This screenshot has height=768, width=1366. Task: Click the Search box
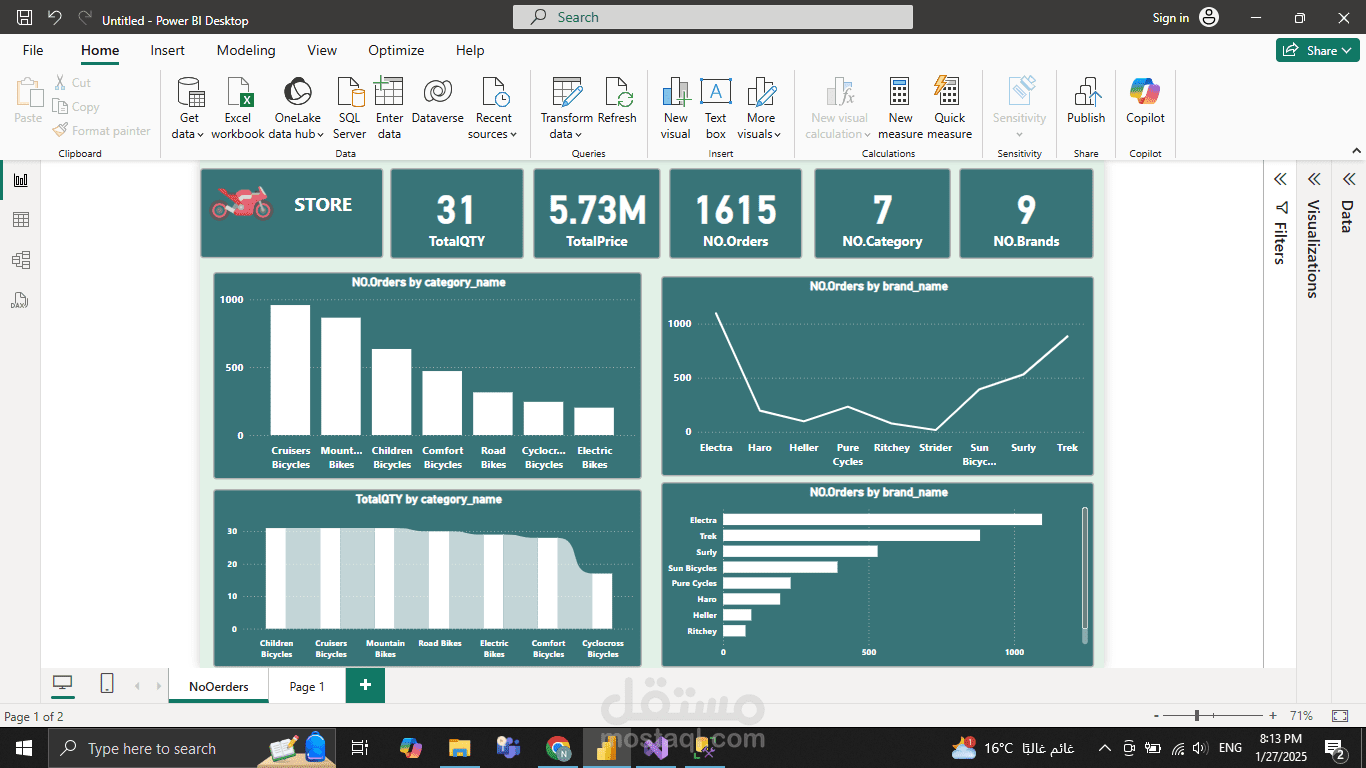coord(713,17)
